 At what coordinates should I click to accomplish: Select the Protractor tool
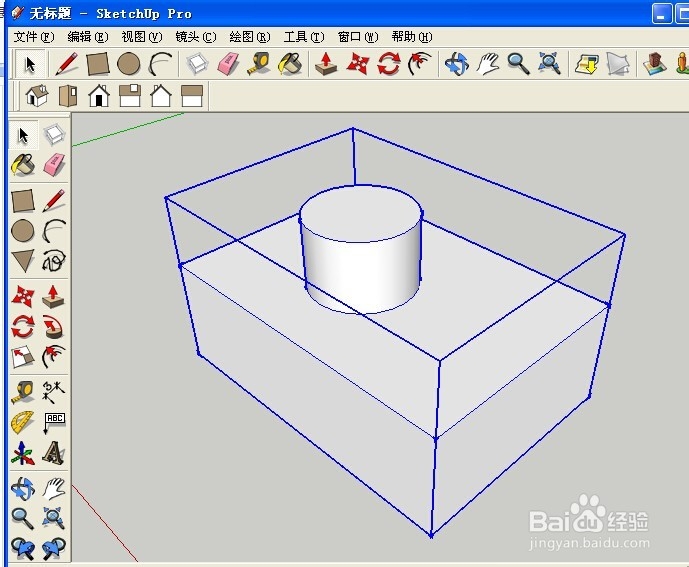click(23, 422)
